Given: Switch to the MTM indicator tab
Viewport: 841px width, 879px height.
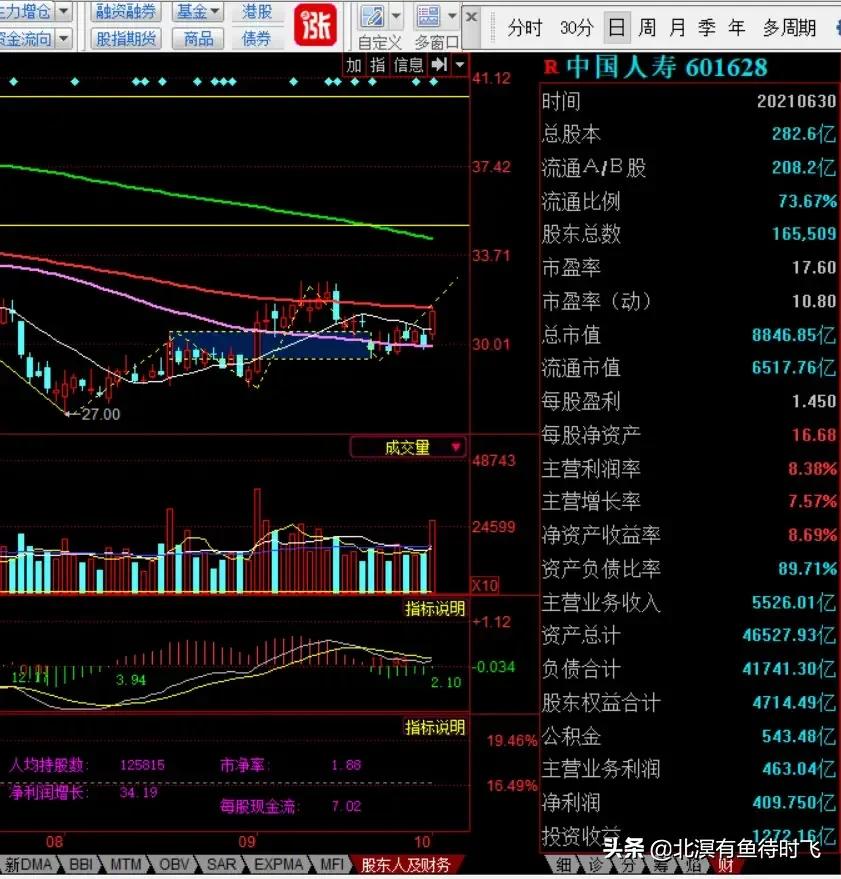Looking at the screenshot, I should pyautogui.click(x=126, y=864).
